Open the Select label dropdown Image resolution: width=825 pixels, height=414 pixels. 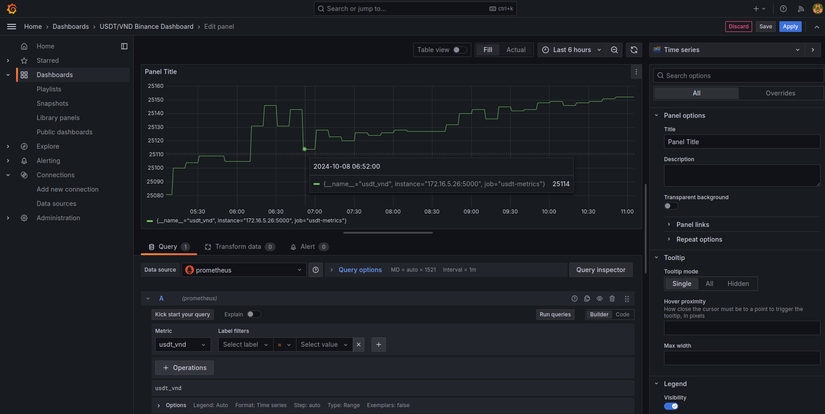pyautogui.click(x=245, y=345)
